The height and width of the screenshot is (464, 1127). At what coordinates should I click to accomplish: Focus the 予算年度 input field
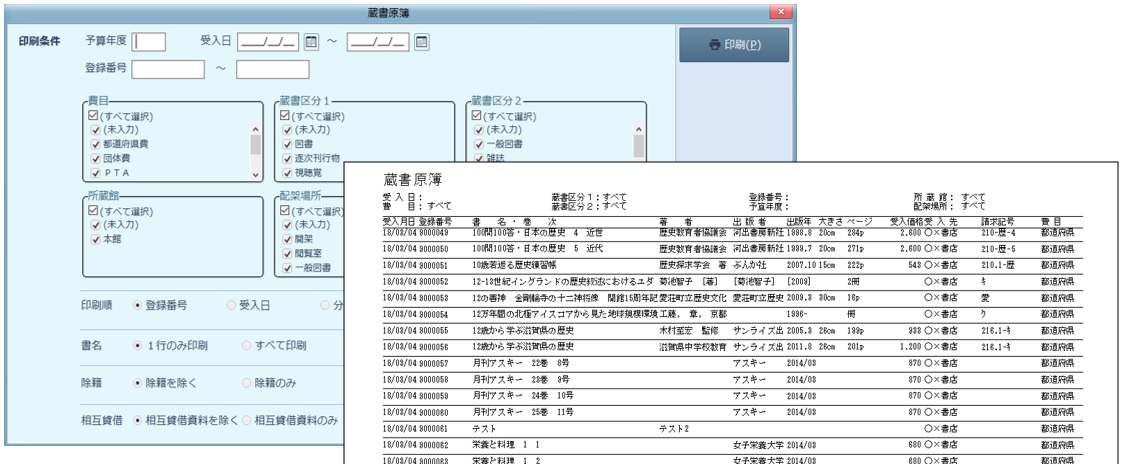tap(149, 42)
